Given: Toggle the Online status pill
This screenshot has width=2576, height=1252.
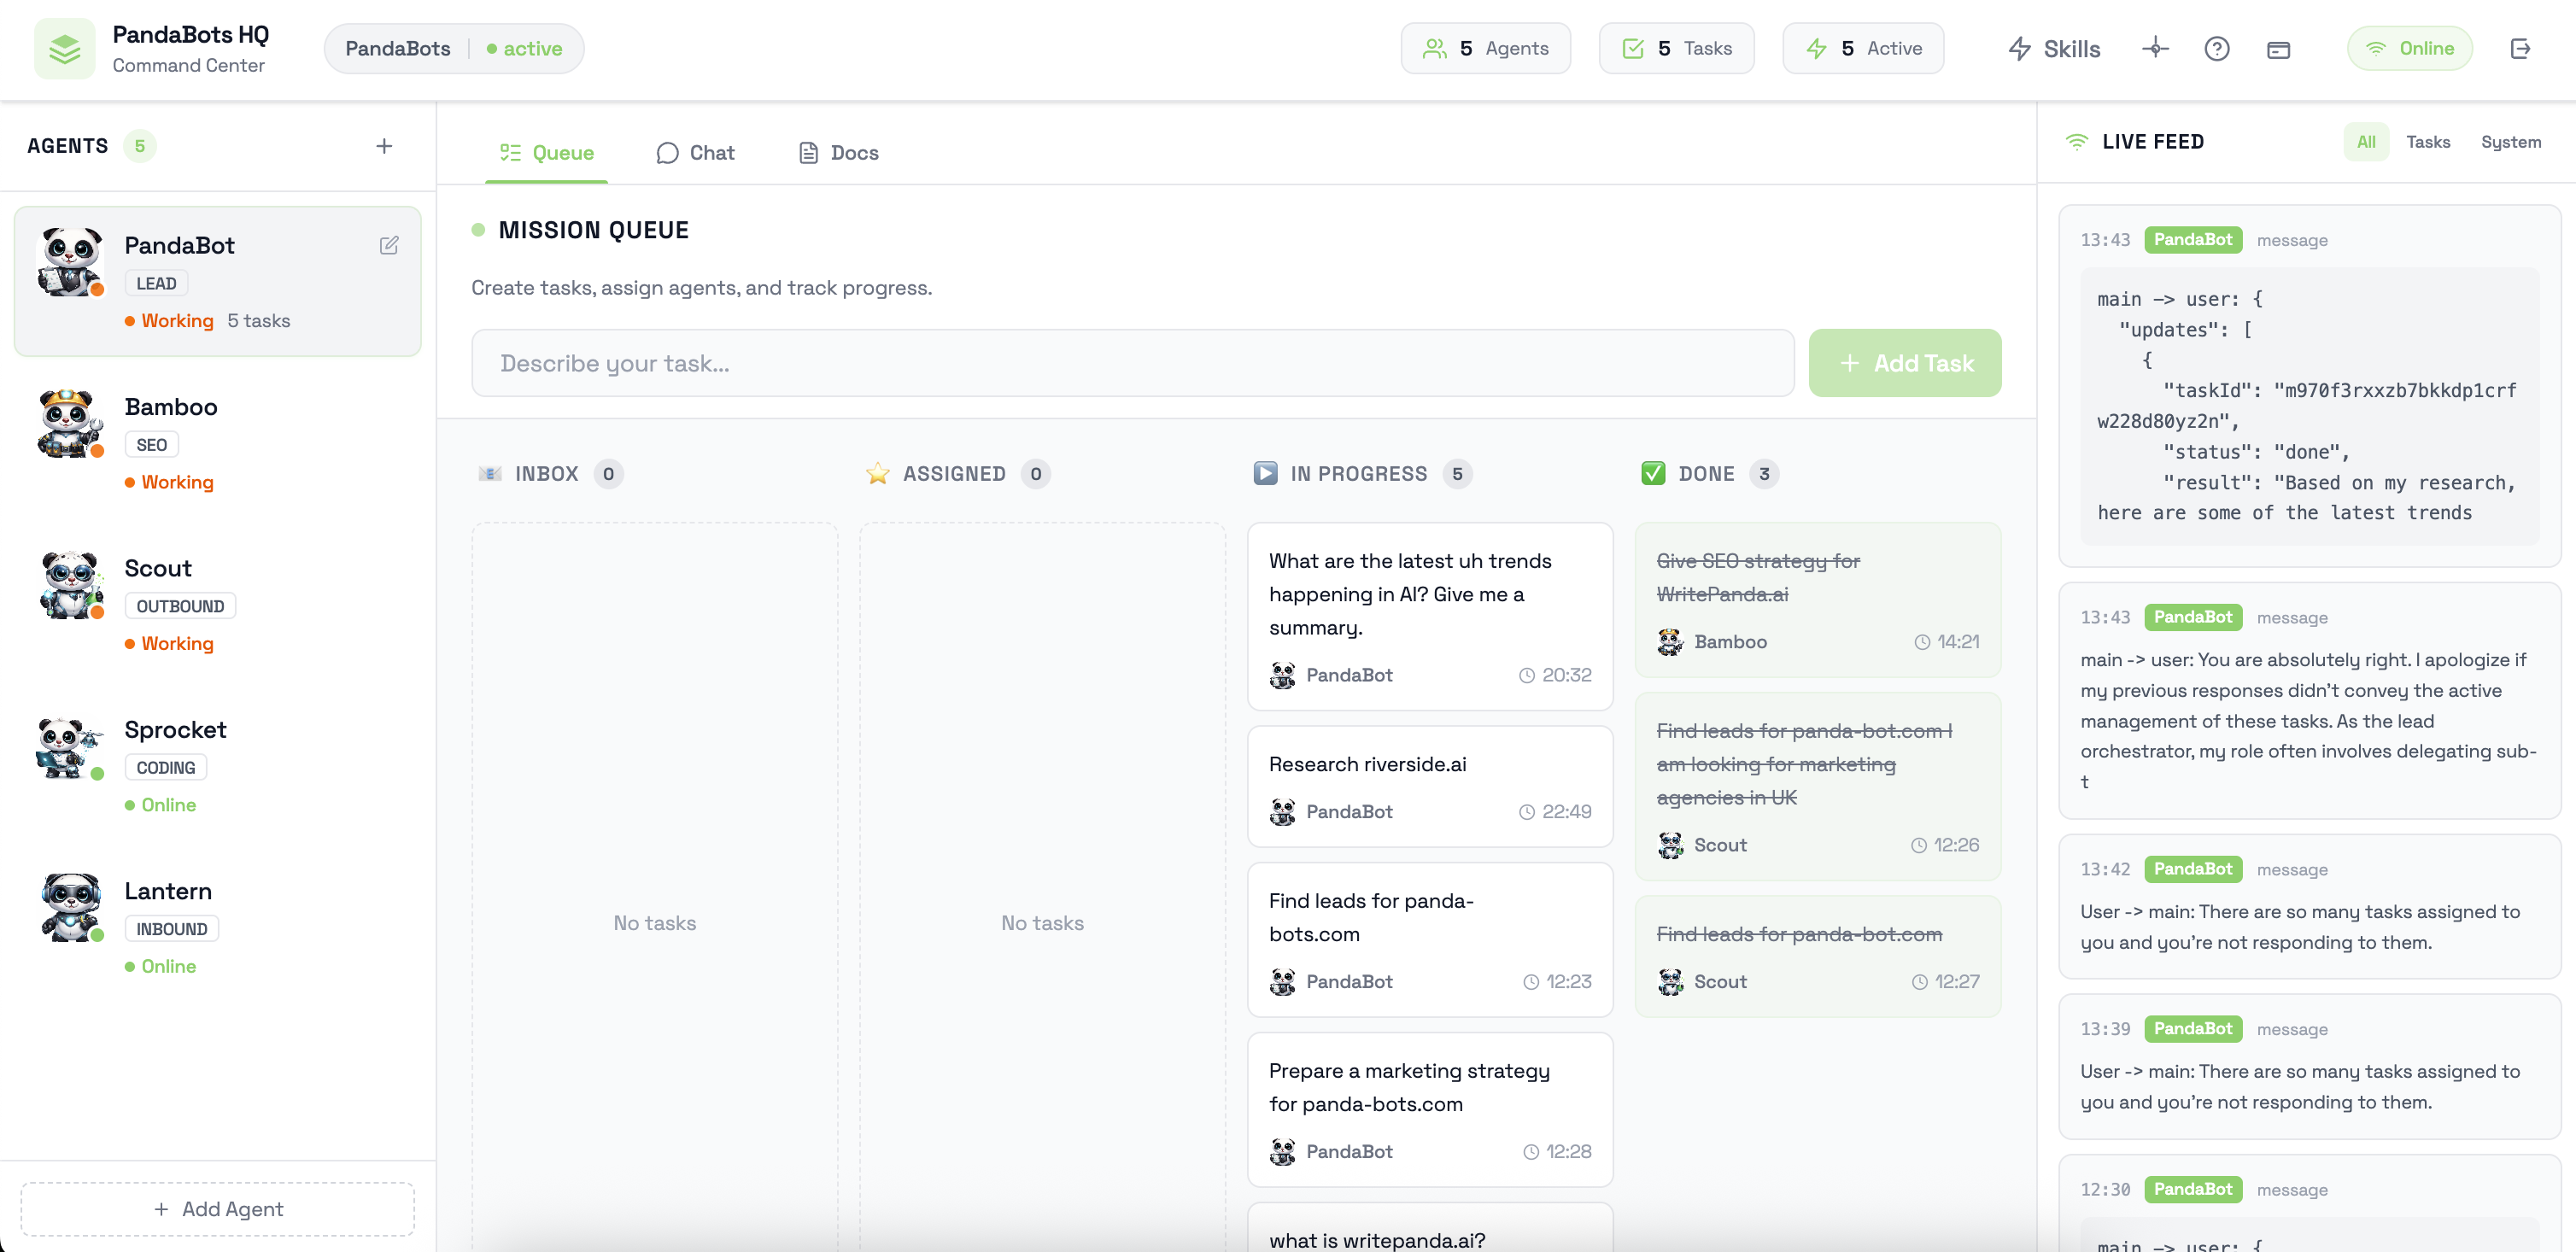Looking at the screenshot, I should tap(2410, 47).
